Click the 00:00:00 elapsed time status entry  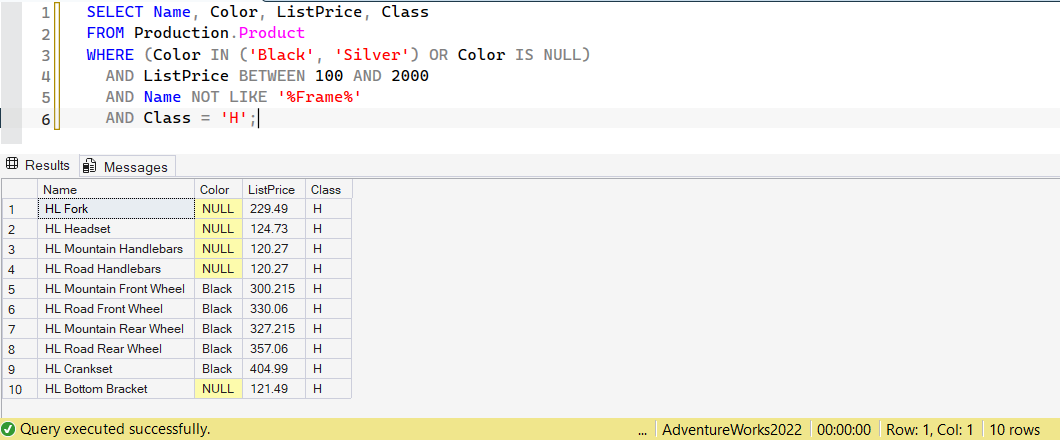click(844, 429)
